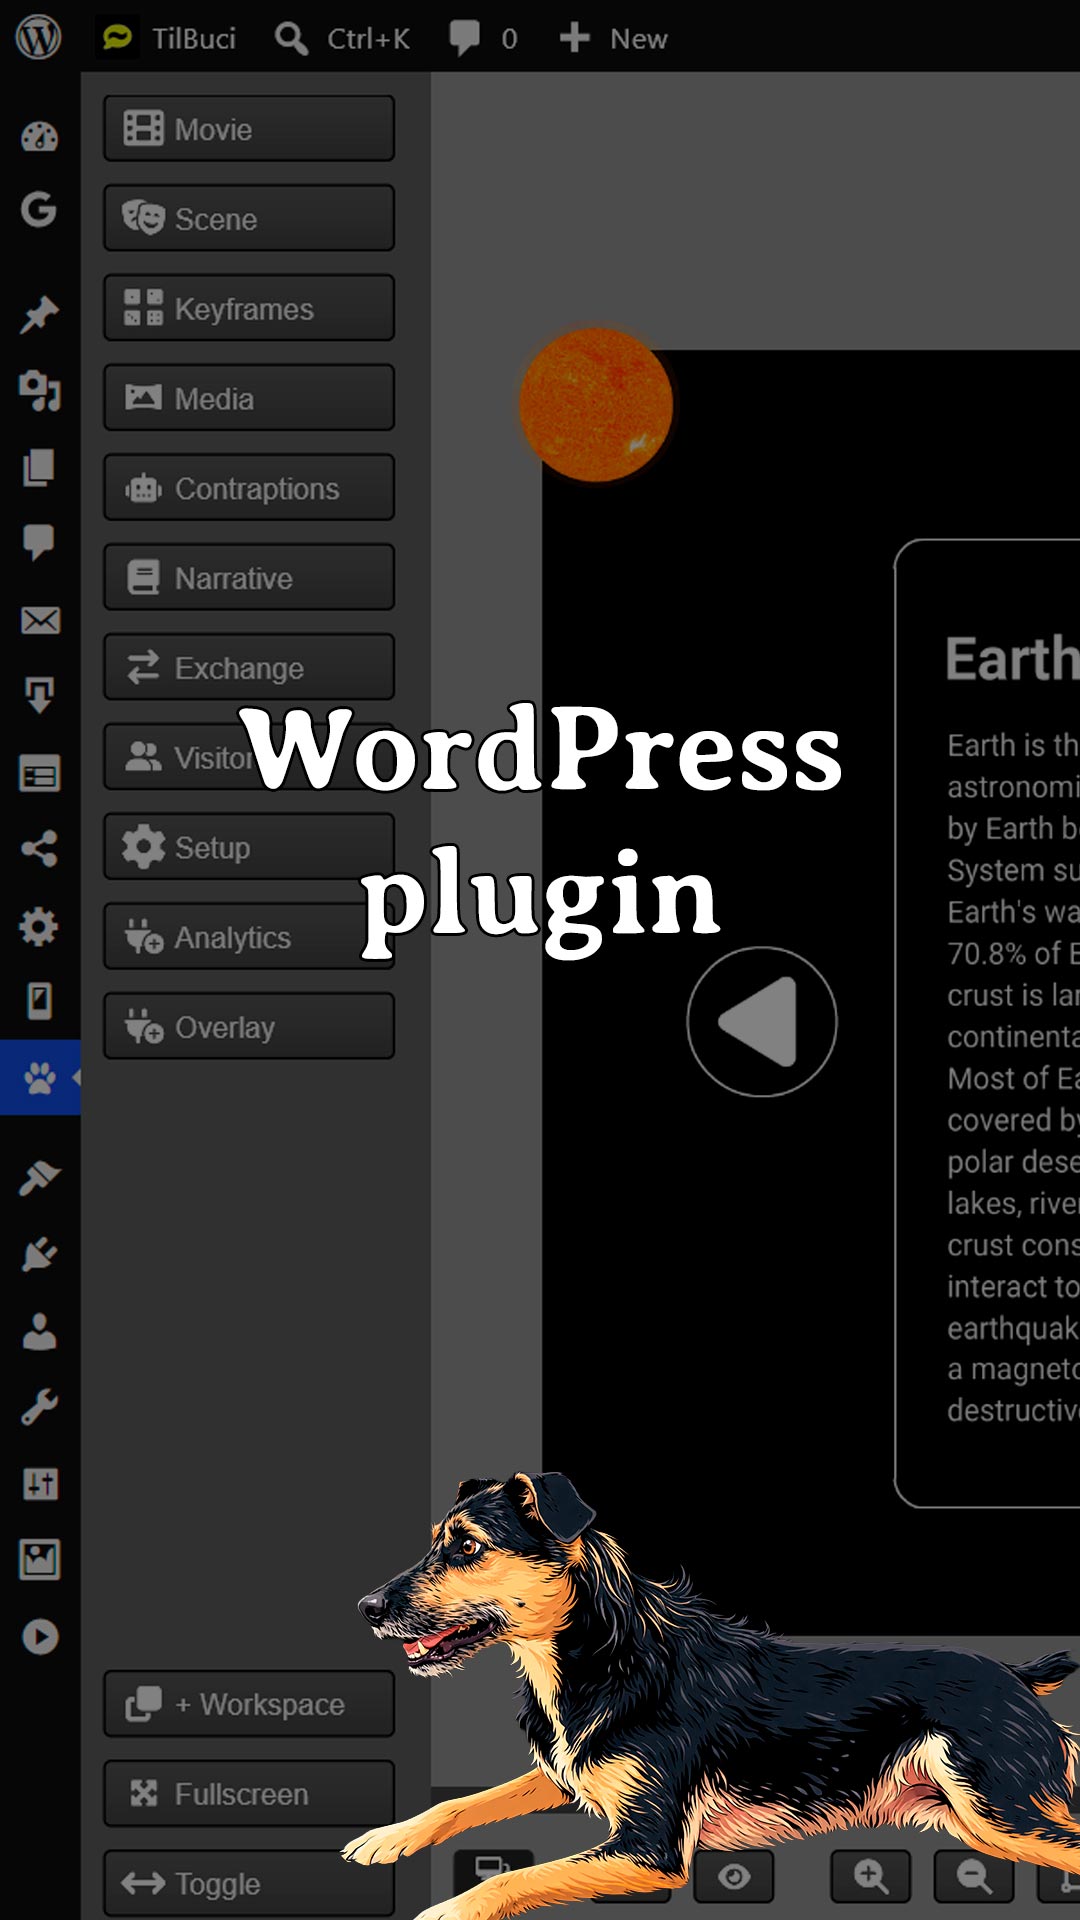Open Pages via the stacked pages icon
The image size is (1080, 1920).
point(39,467)
